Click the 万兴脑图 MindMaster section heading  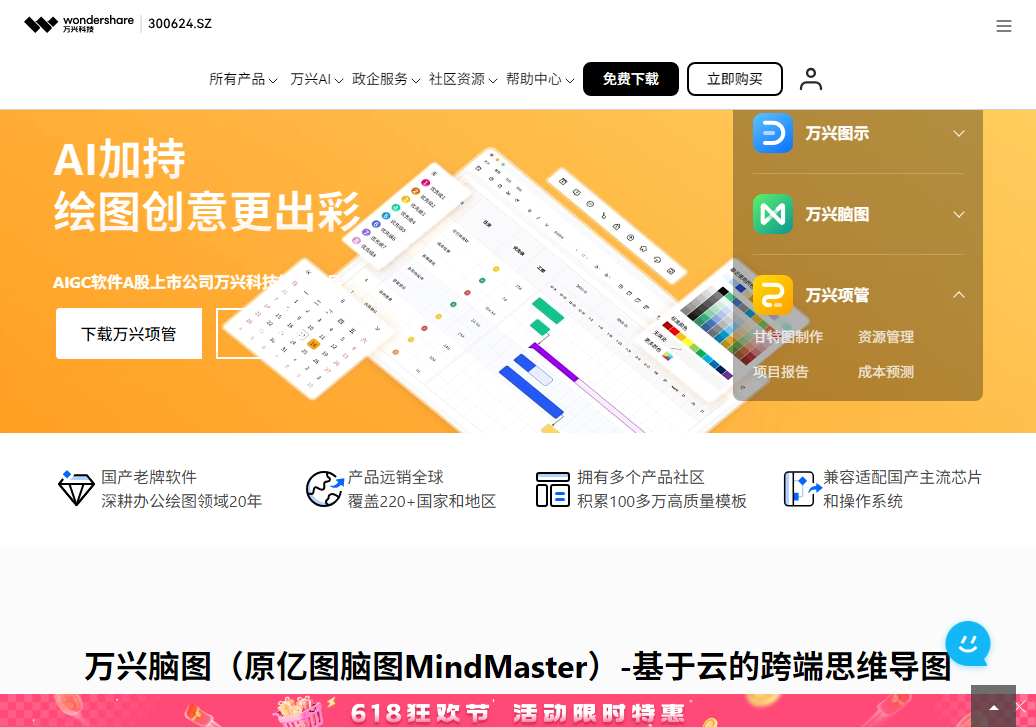517,666
